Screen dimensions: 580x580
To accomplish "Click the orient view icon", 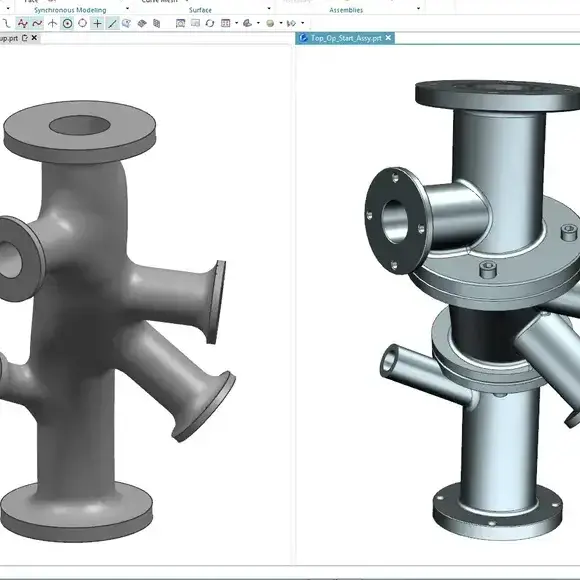I will pos(247,23).
